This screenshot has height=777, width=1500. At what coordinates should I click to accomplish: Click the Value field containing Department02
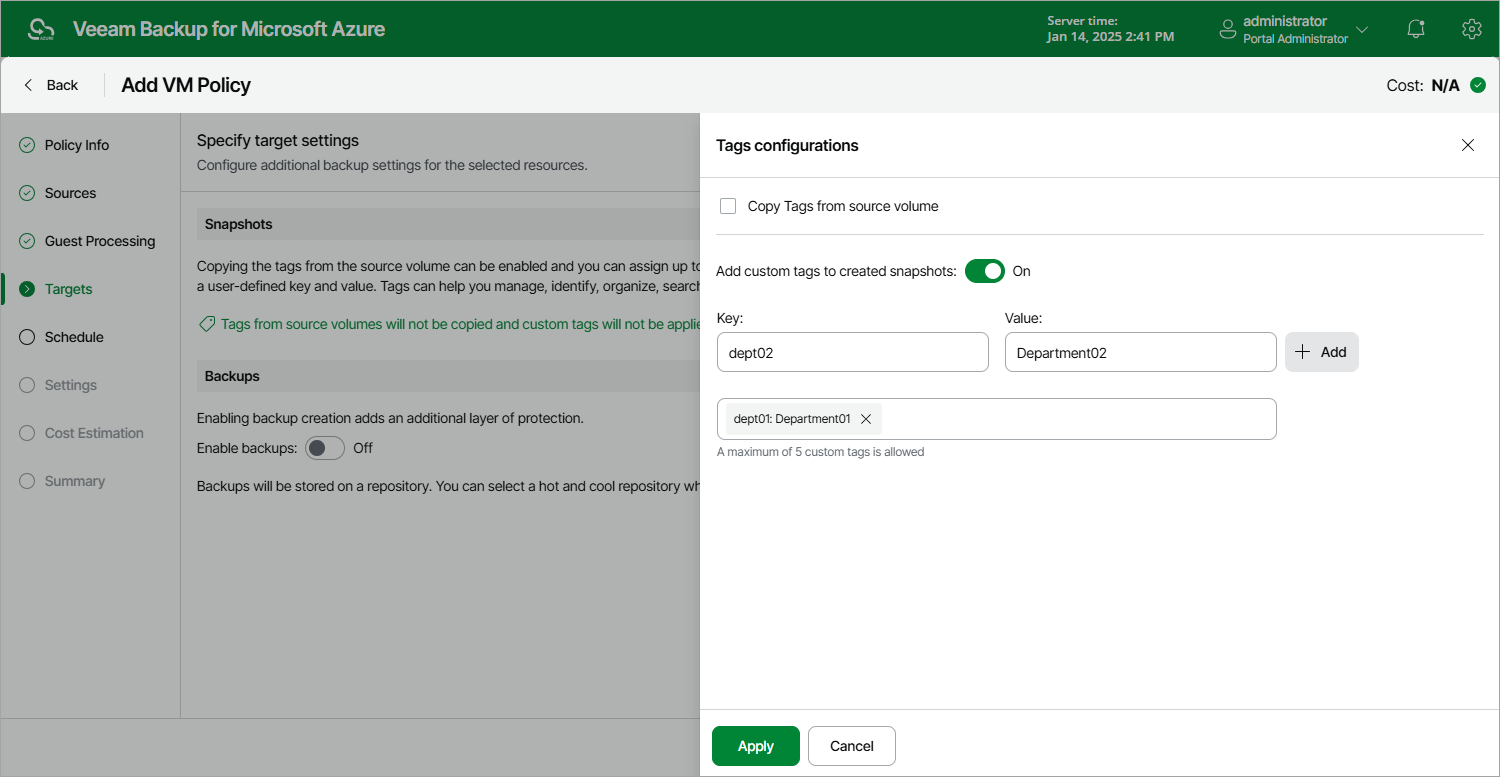1141,352
